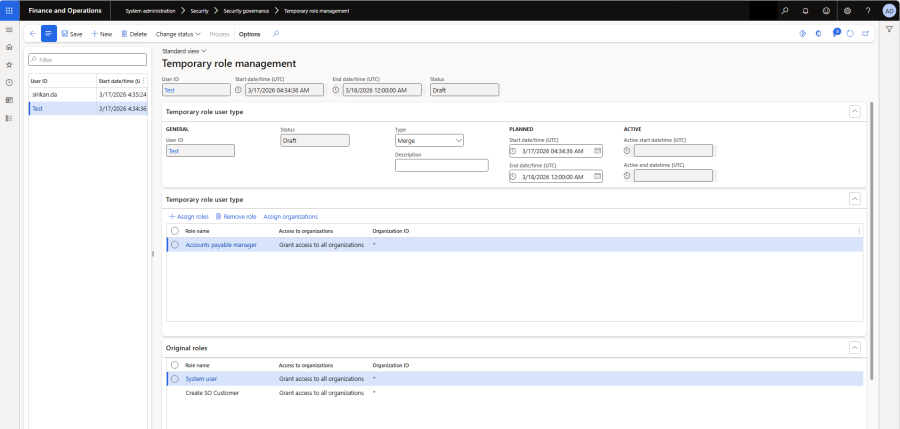Click the help question mark icon
This screenshot has height=429, width=900.
tap(867, 10)
